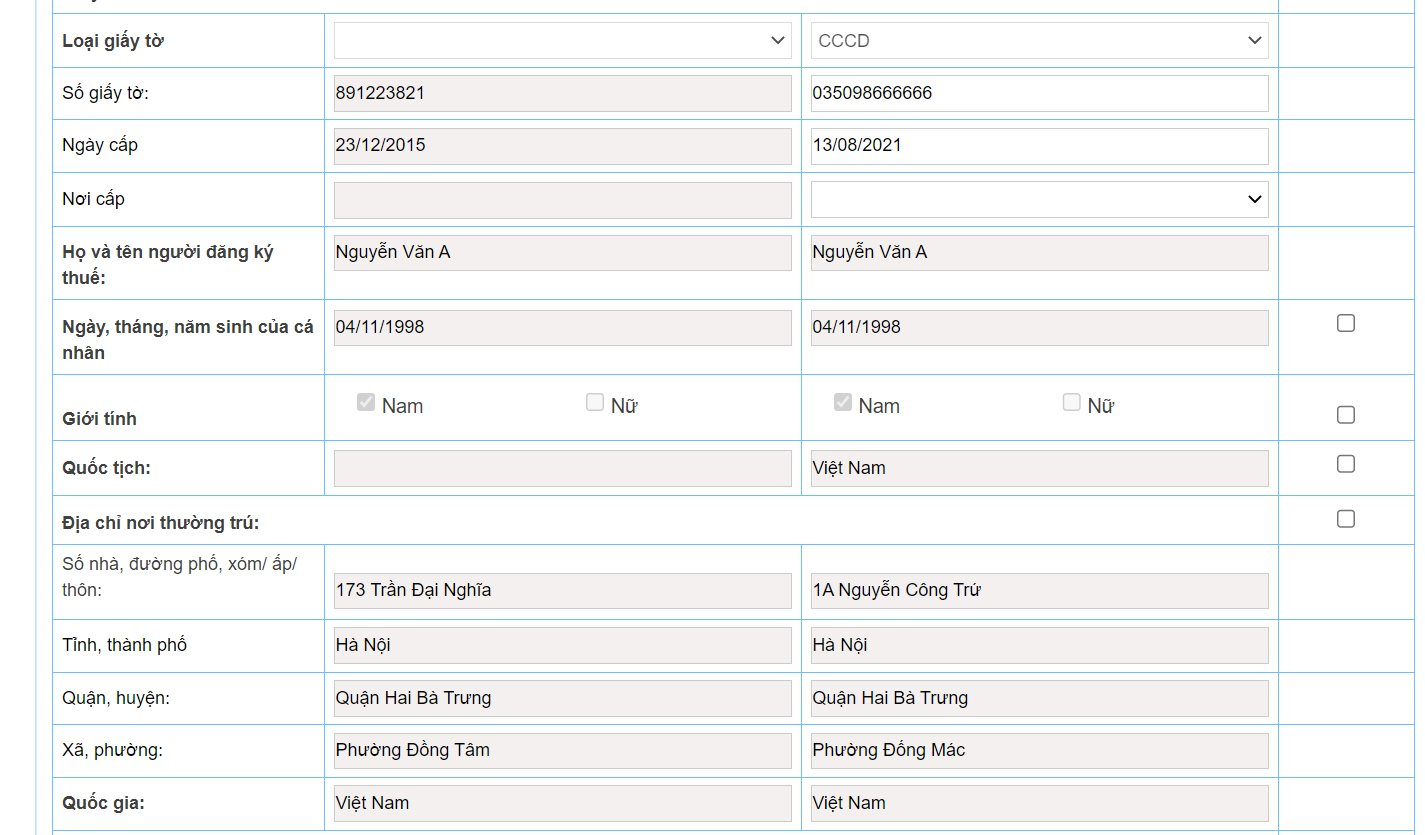Click the empty Nơi cấp text field
Image resolution: width=1425 pixels, height=835 pixels.
(x=562, y=200)
